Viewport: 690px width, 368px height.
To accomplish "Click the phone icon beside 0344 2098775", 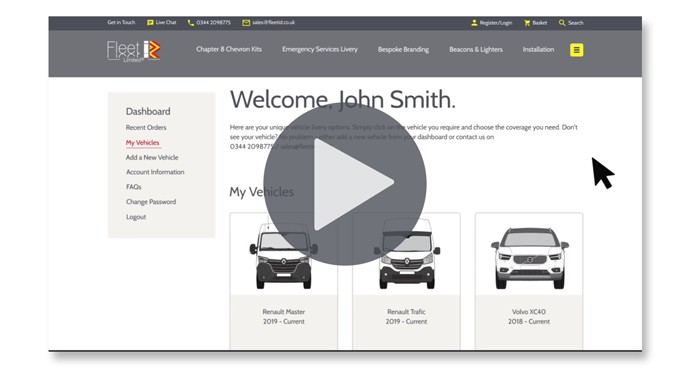I will click(191, 22).
